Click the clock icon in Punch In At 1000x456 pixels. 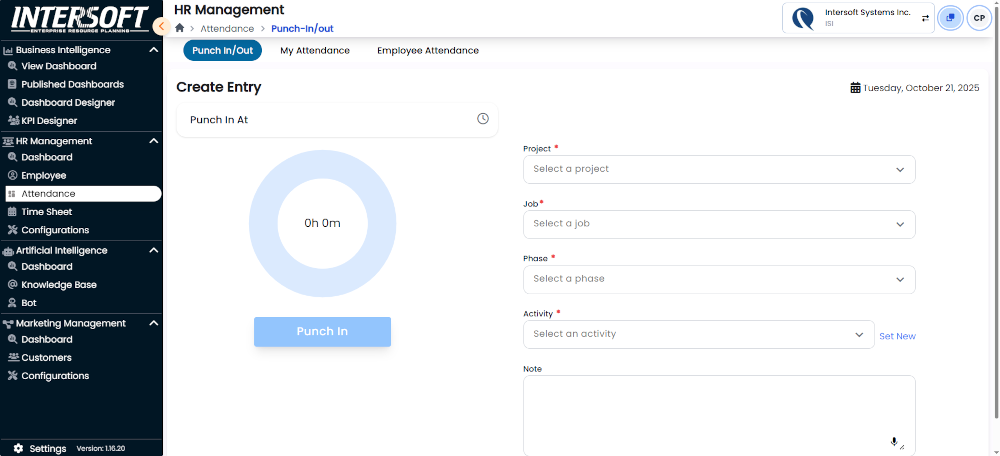[x=483, y=119]
